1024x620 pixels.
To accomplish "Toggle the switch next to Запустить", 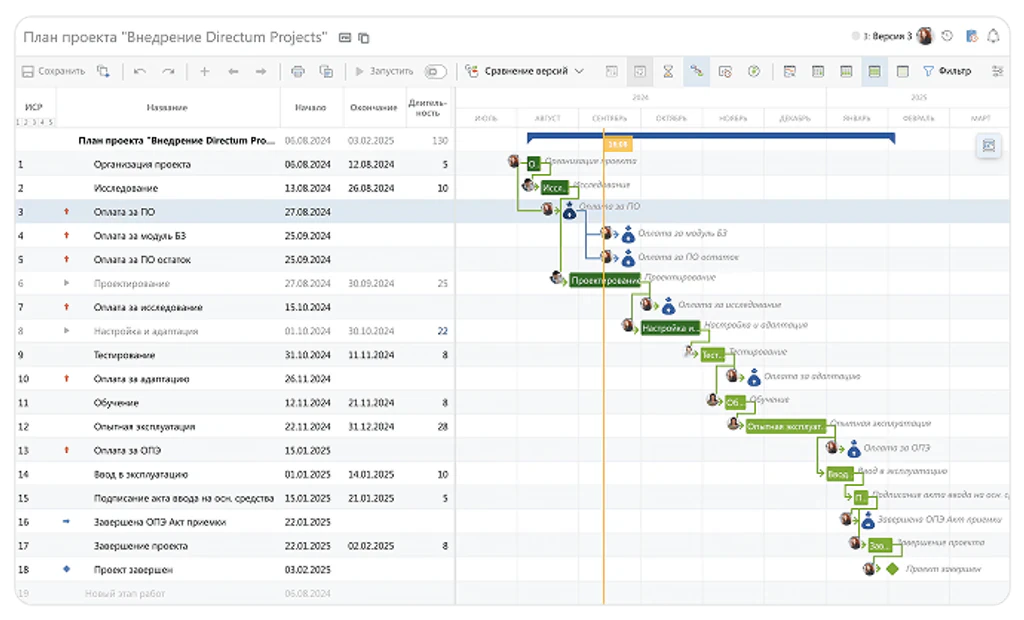I will [435, 71].
